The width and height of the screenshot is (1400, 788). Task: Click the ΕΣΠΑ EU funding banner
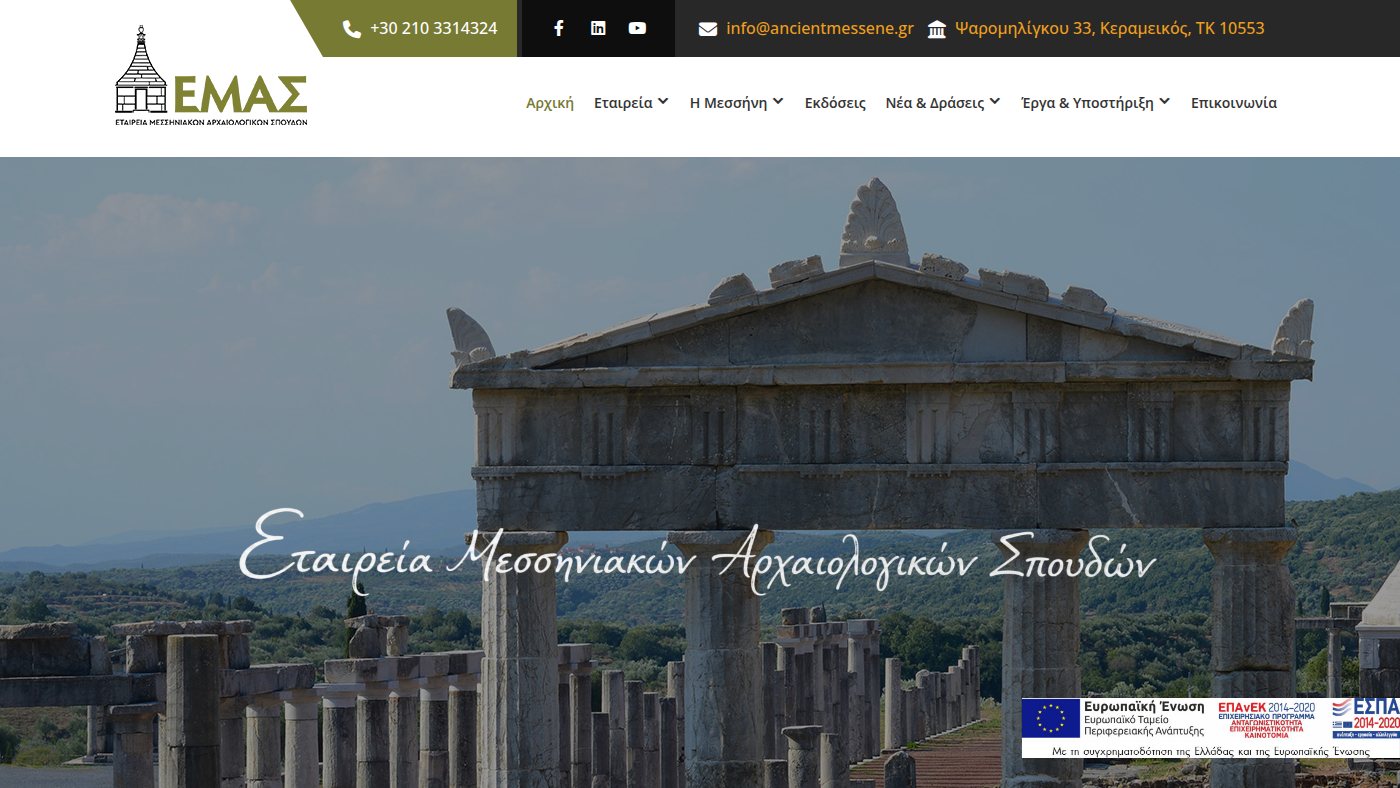click(1210, 727)
